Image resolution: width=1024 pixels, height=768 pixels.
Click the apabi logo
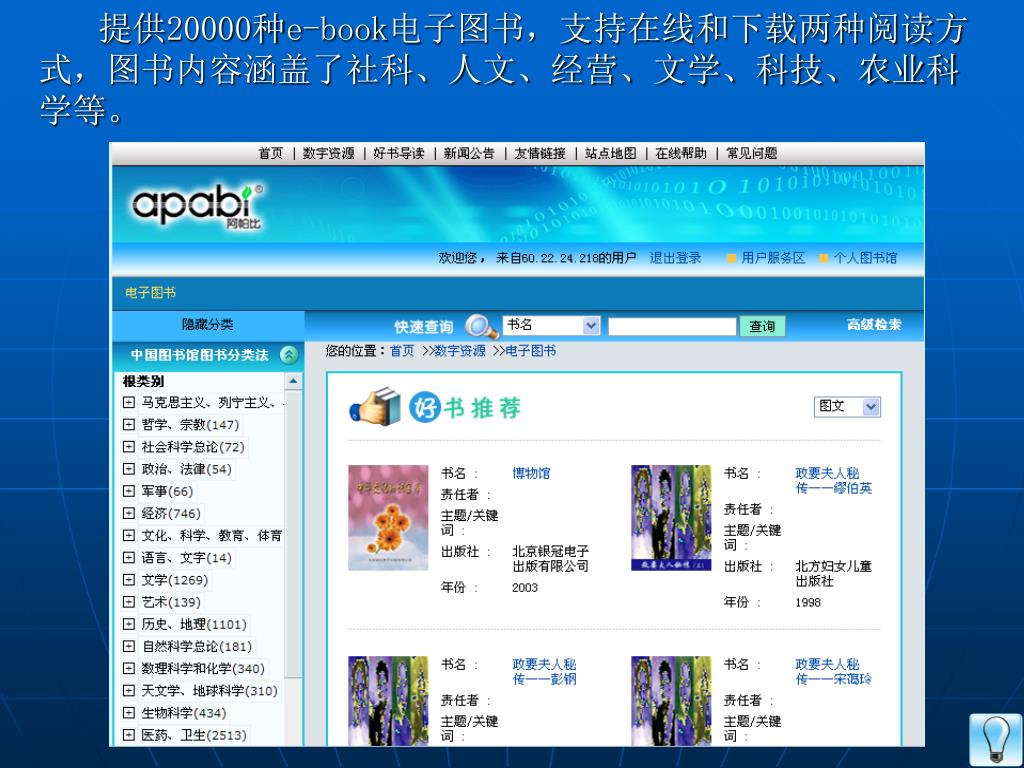[197, 206]
